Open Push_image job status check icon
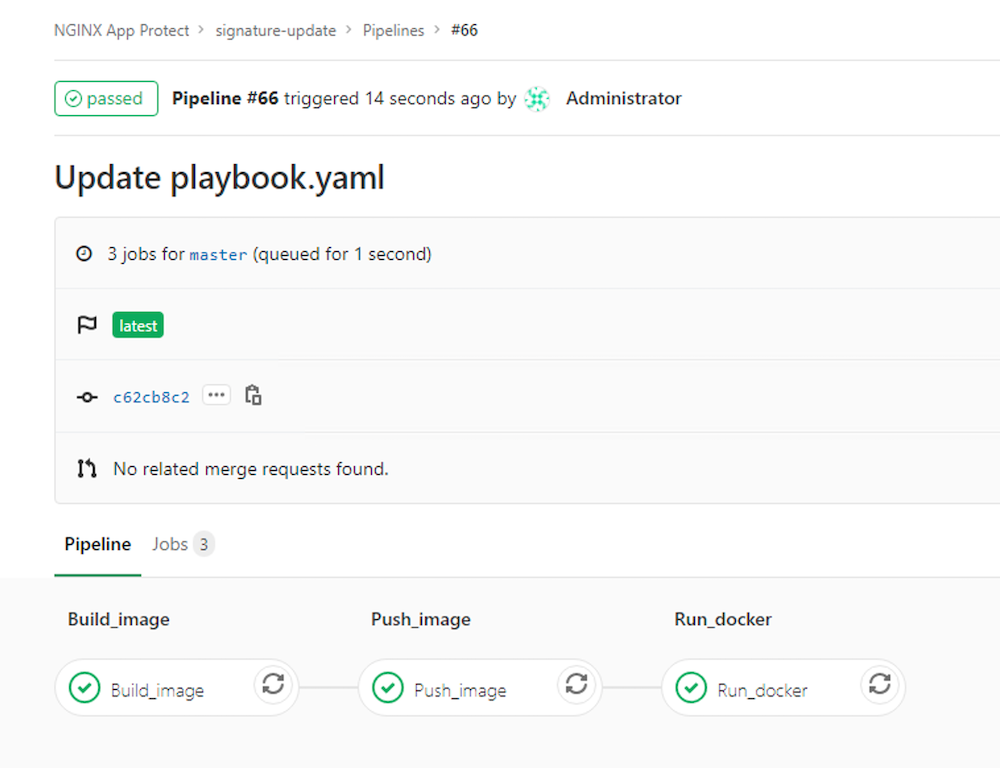The image size is (1000, 768). (388, 688)
